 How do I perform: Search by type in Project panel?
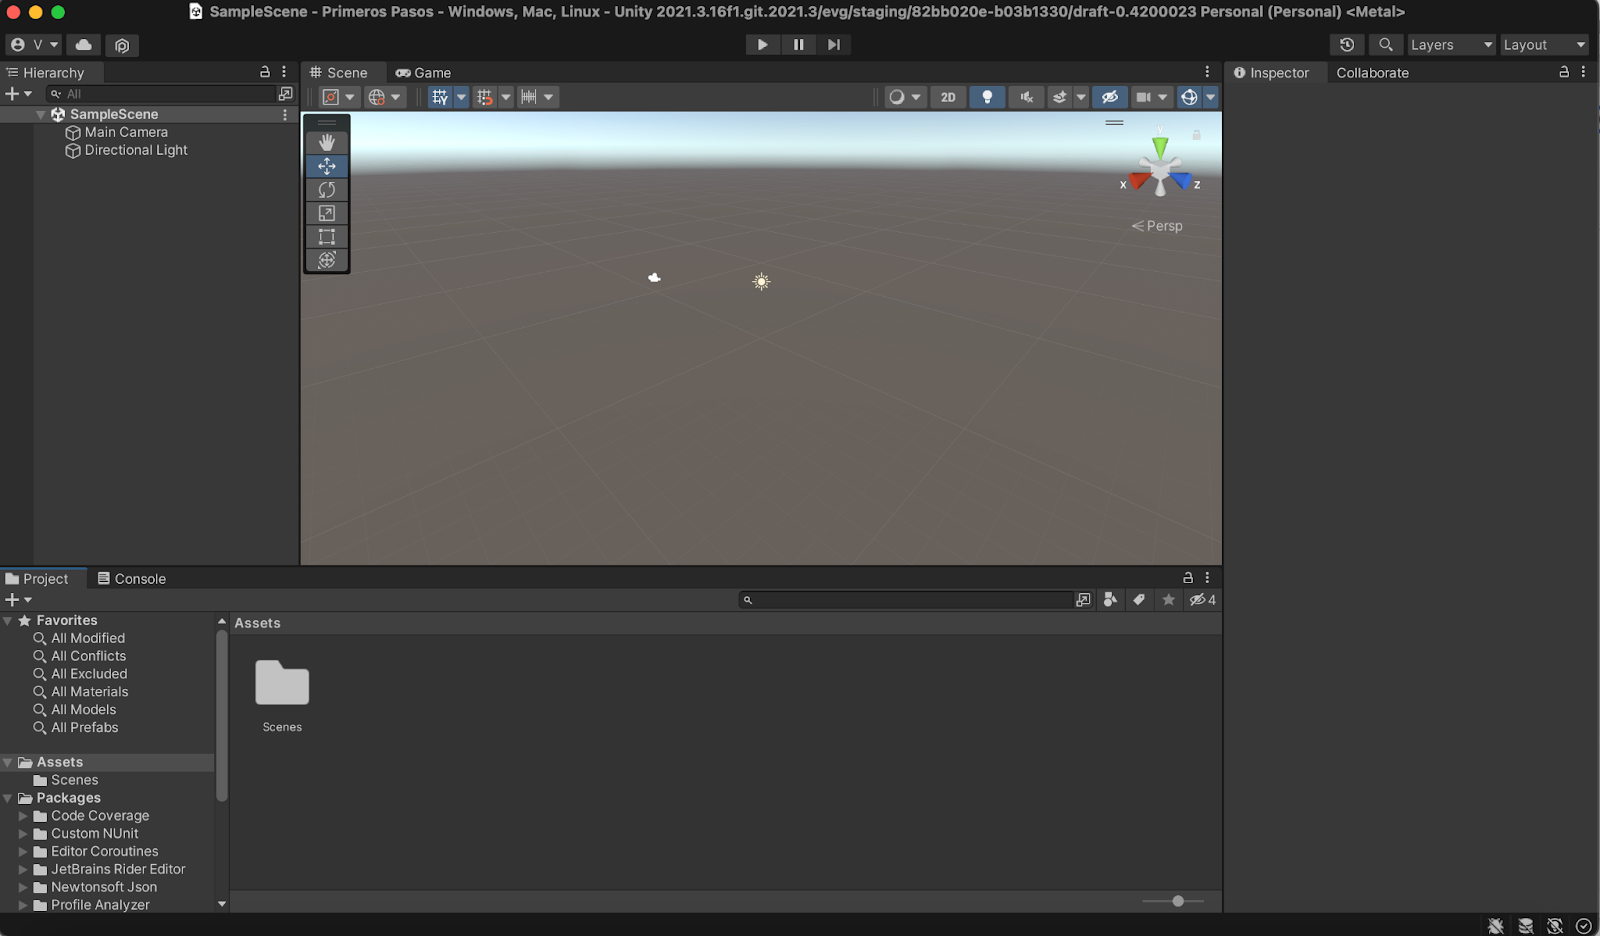(1110, 600)
